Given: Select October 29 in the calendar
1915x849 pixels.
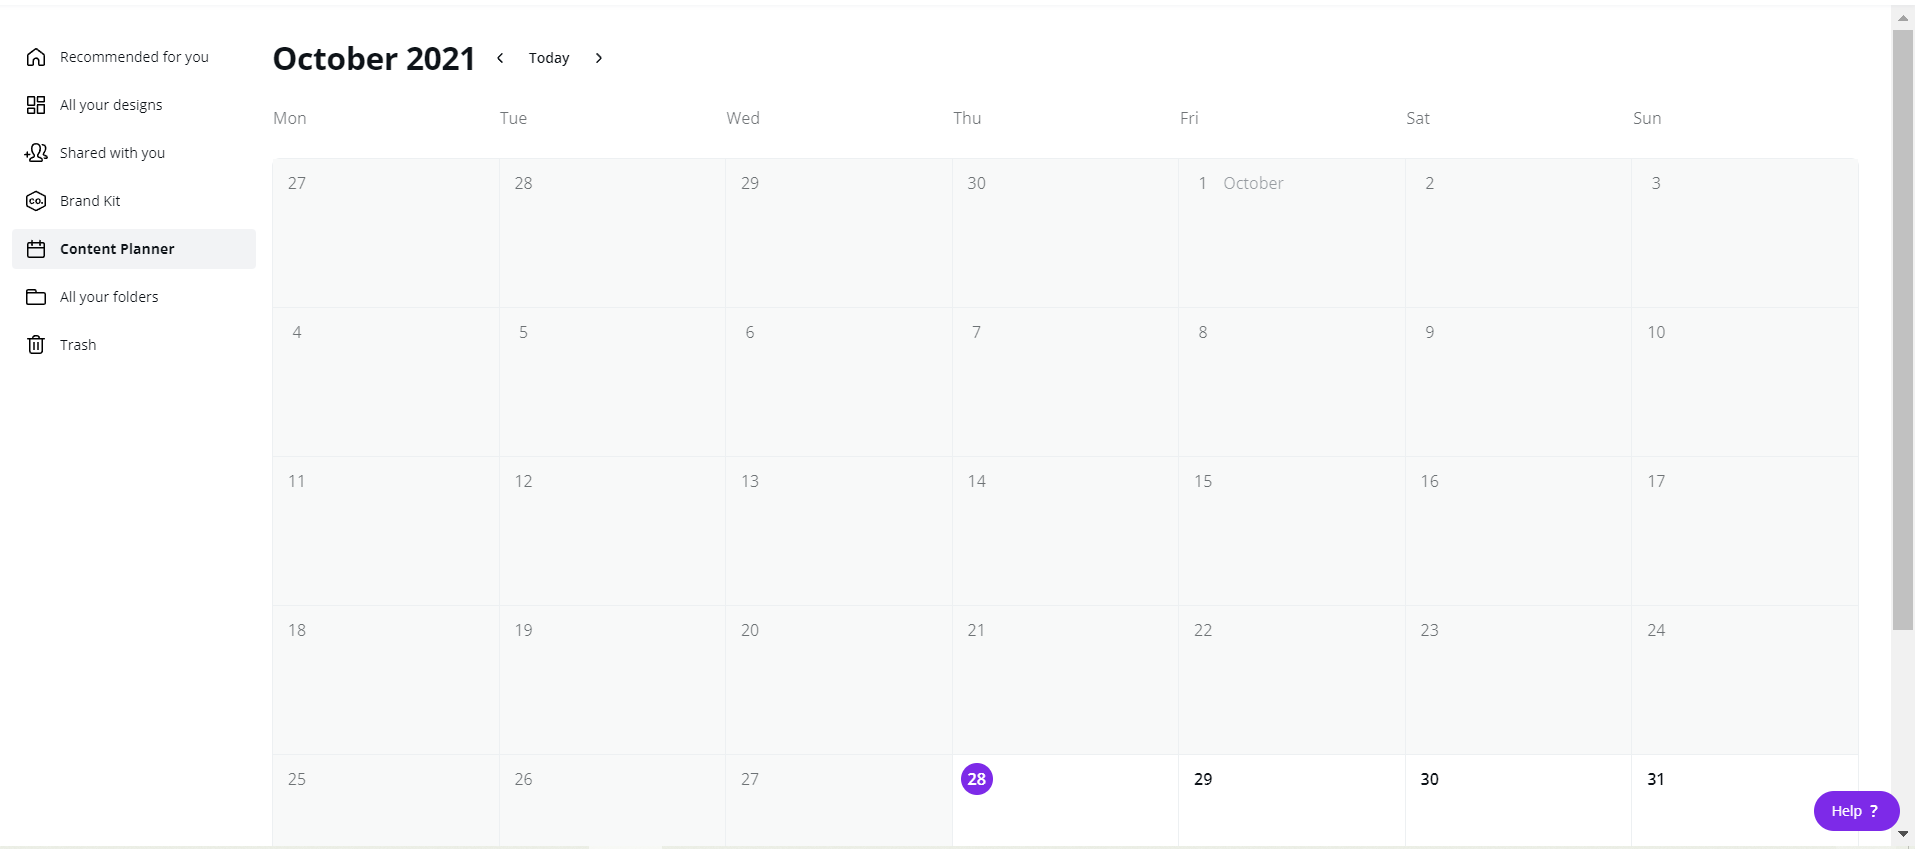Looking at the screenshot, I should click(1292, 800).
